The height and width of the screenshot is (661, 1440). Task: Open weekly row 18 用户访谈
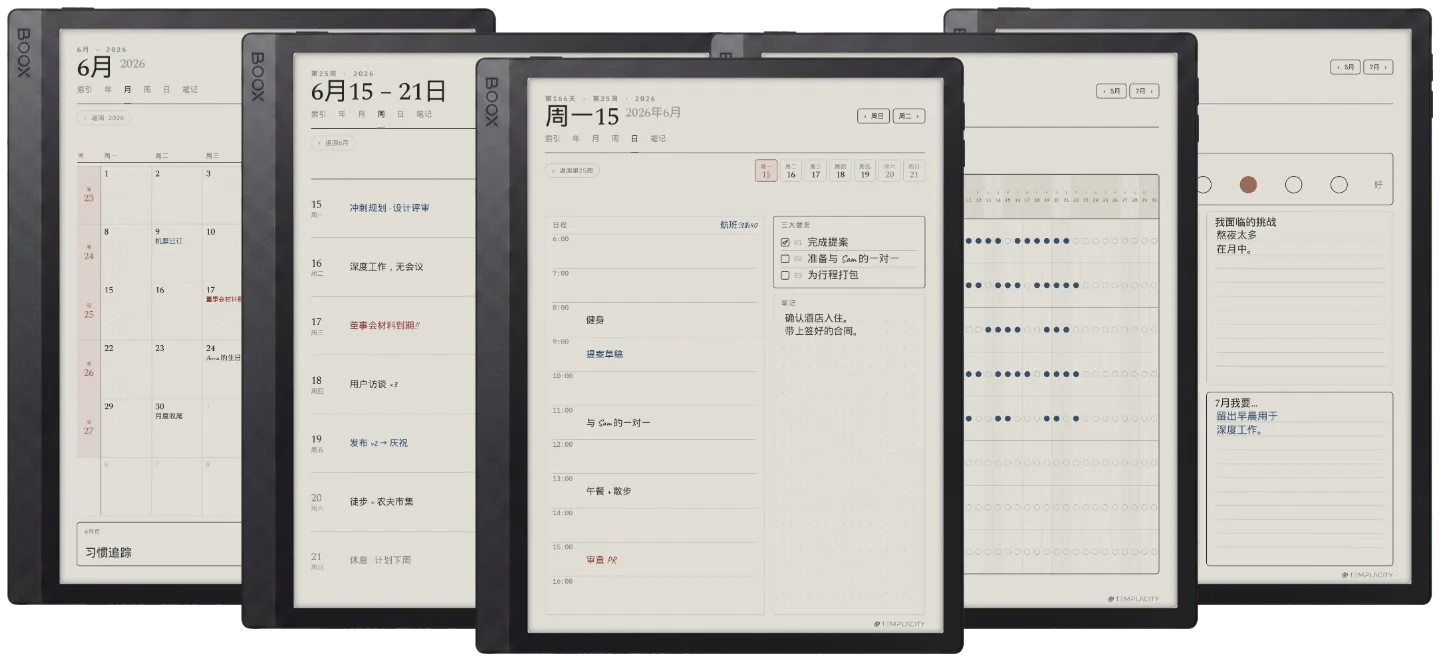[x=391, y=384]
